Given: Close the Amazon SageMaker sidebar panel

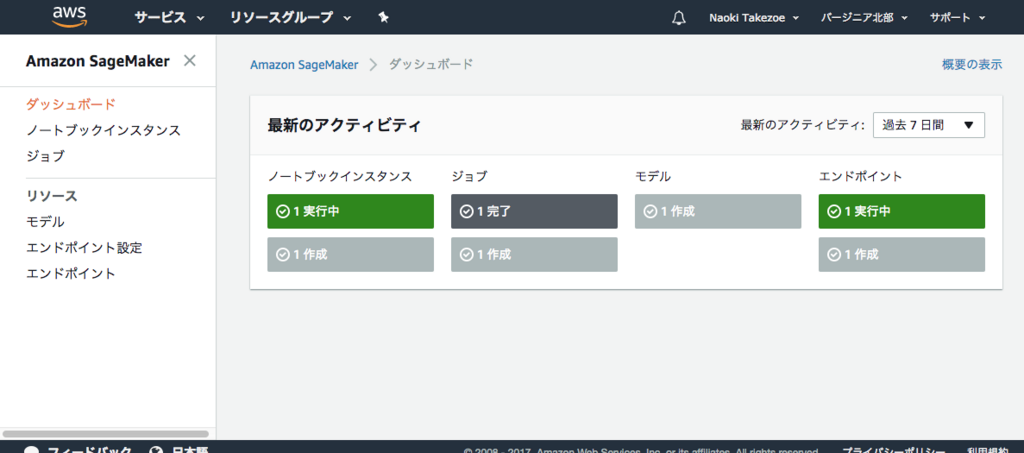Looking at the screenshot, I should 189,61.
